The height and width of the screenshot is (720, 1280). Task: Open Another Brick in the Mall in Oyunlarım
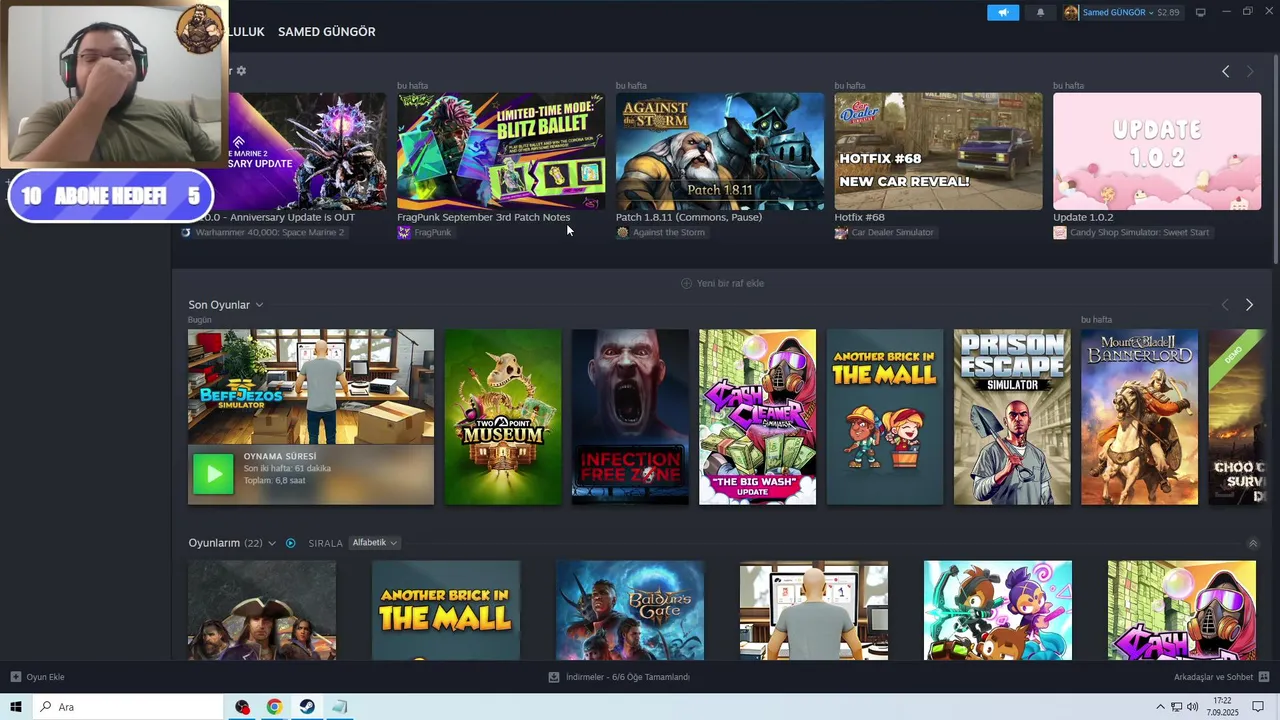pos(446,610)
